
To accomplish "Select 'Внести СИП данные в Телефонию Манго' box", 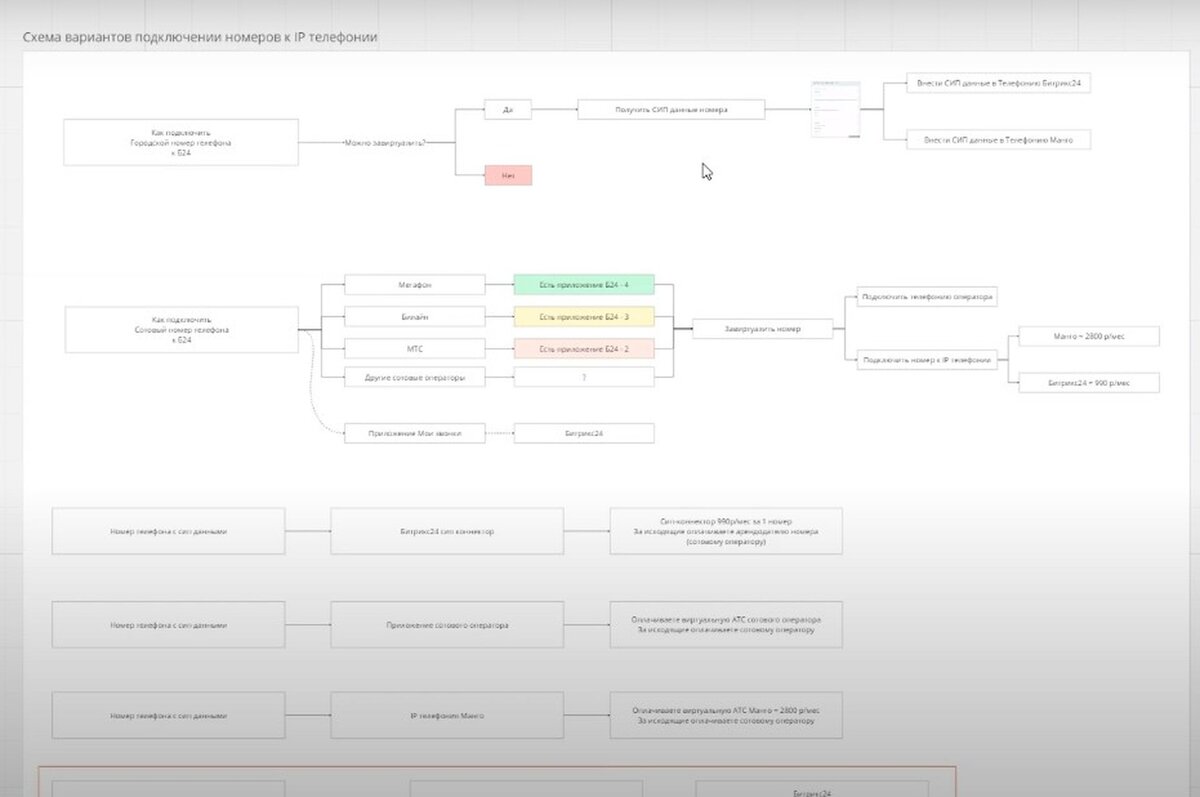I will tap(997, 140).
